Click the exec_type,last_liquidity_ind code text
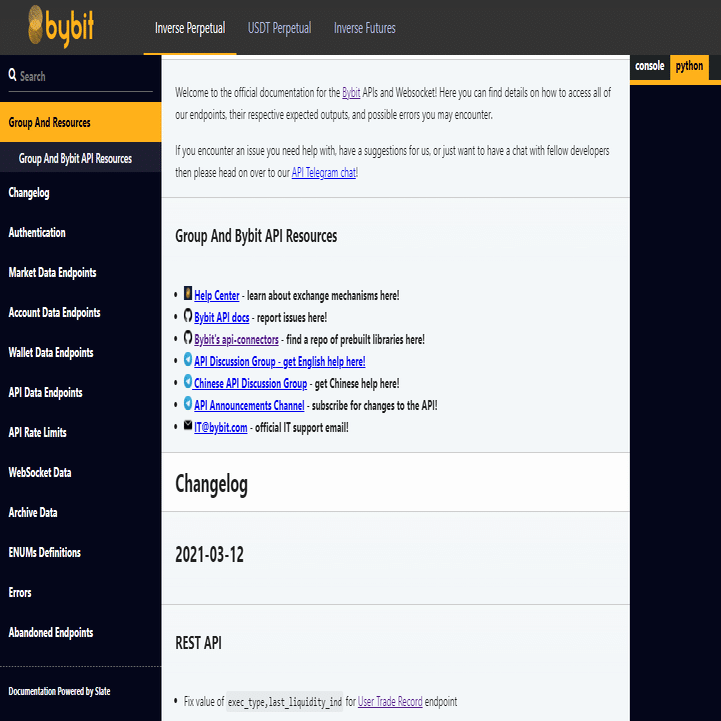The width and height of the screenshot is (721, 721). tap(285, 702)
